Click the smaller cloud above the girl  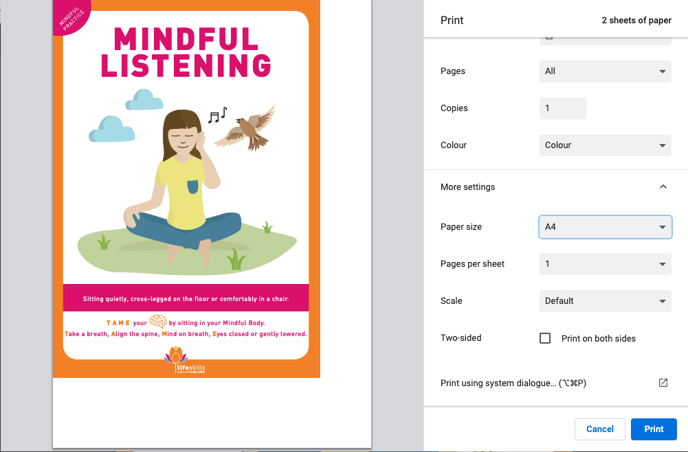[x=145, y=99]
